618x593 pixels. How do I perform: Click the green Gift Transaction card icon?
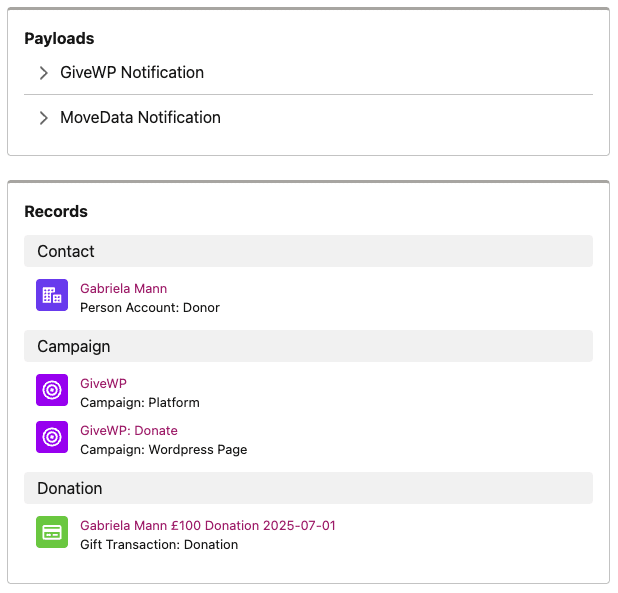pyautogui.click(x=52, y=532)
